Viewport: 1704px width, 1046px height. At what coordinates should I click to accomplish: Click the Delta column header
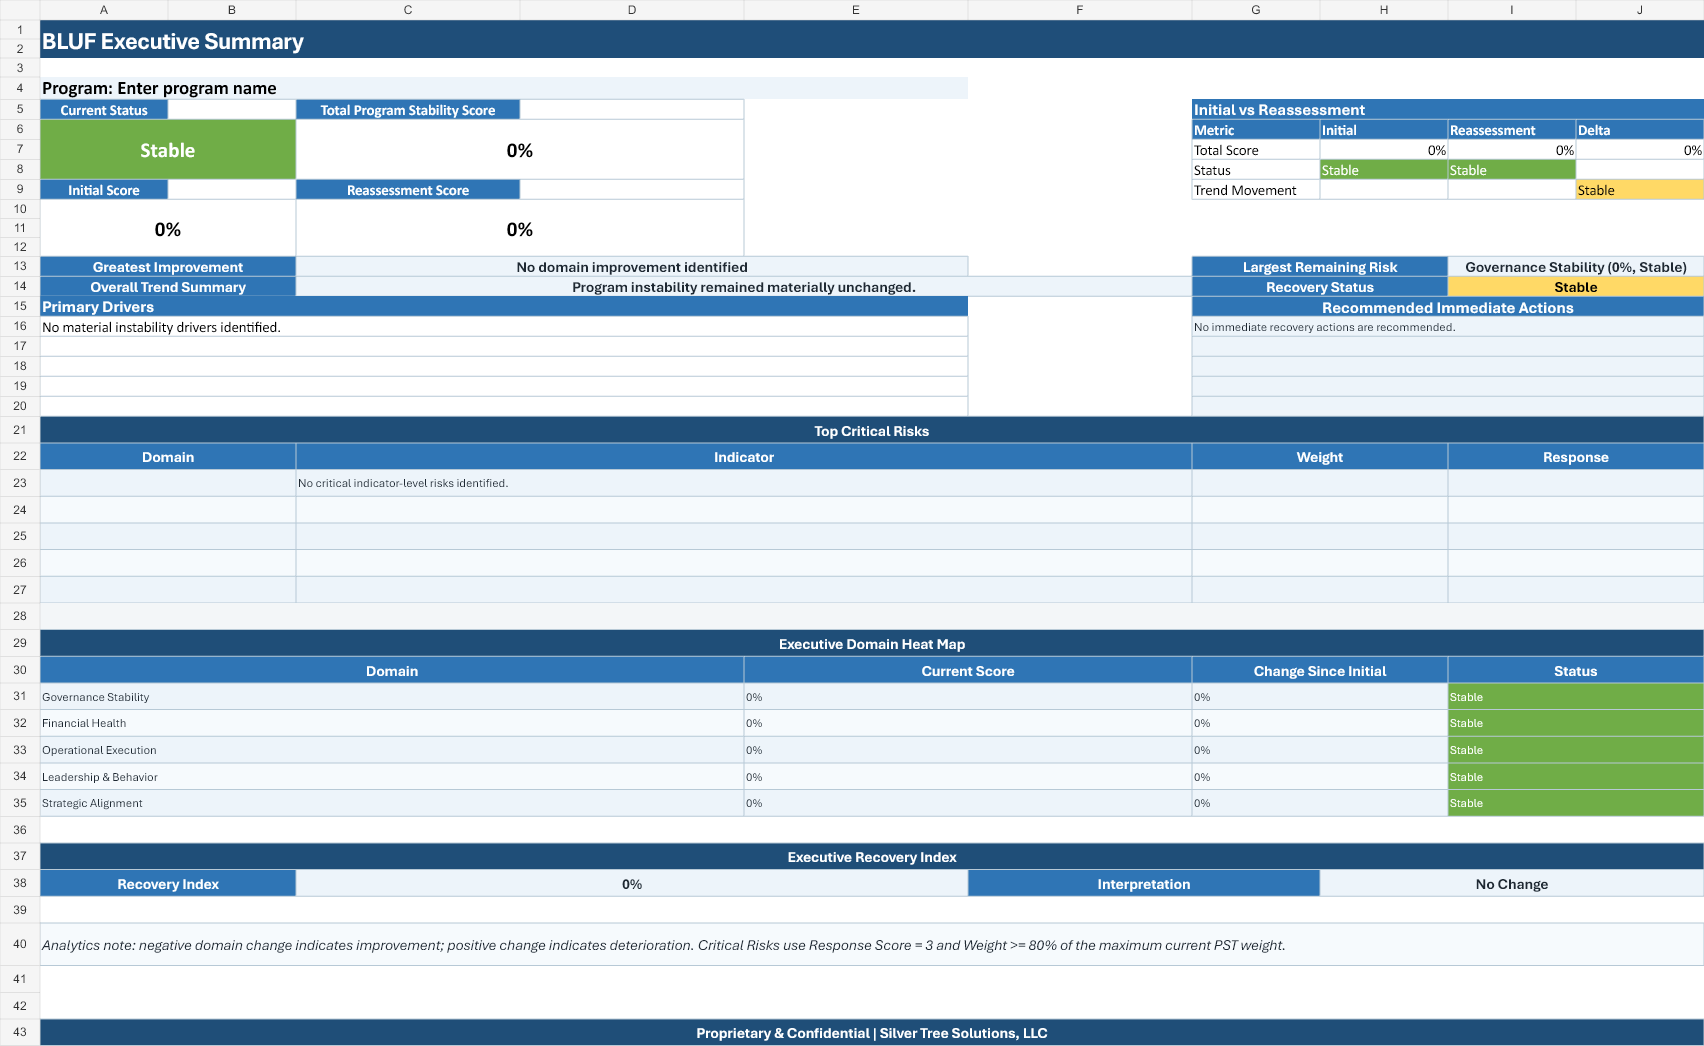pyautogui.click(x=1640, y=130)
